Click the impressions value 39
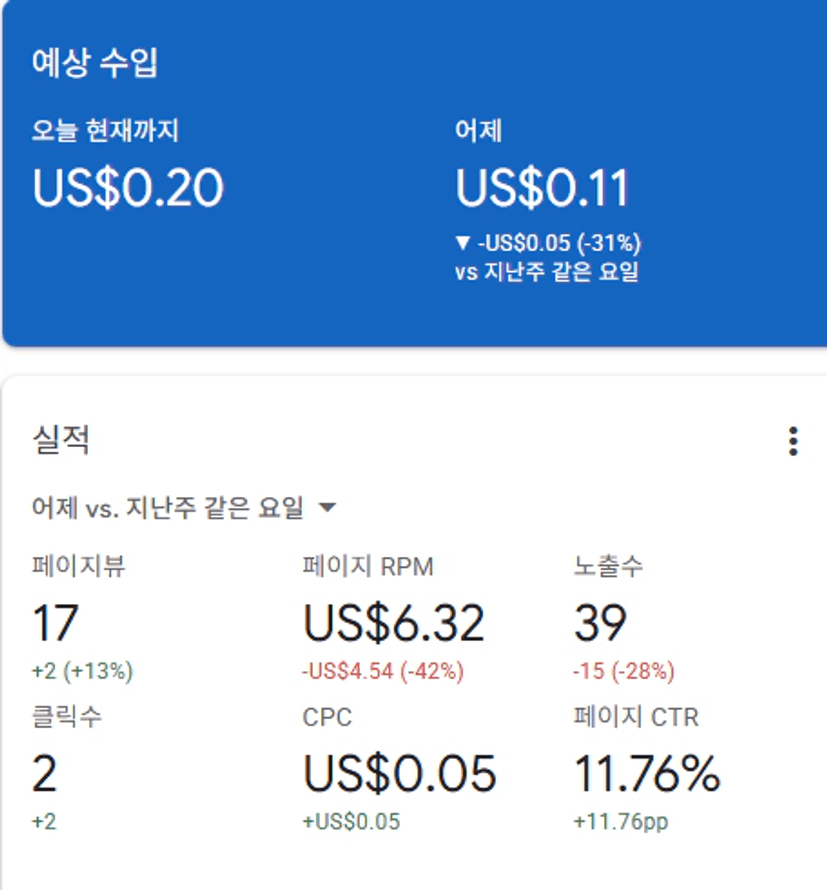The width and height of the screenshot is (827, 890). [600, 624]
